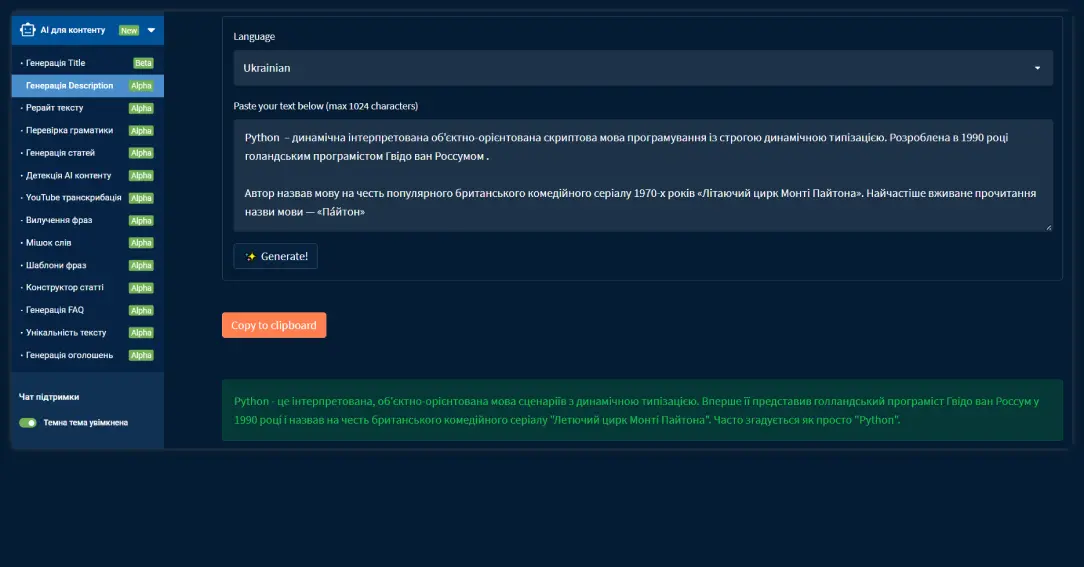Open Конструктор статті tool
This screenshot has width=1084, height=567.
tap(88, 288)
